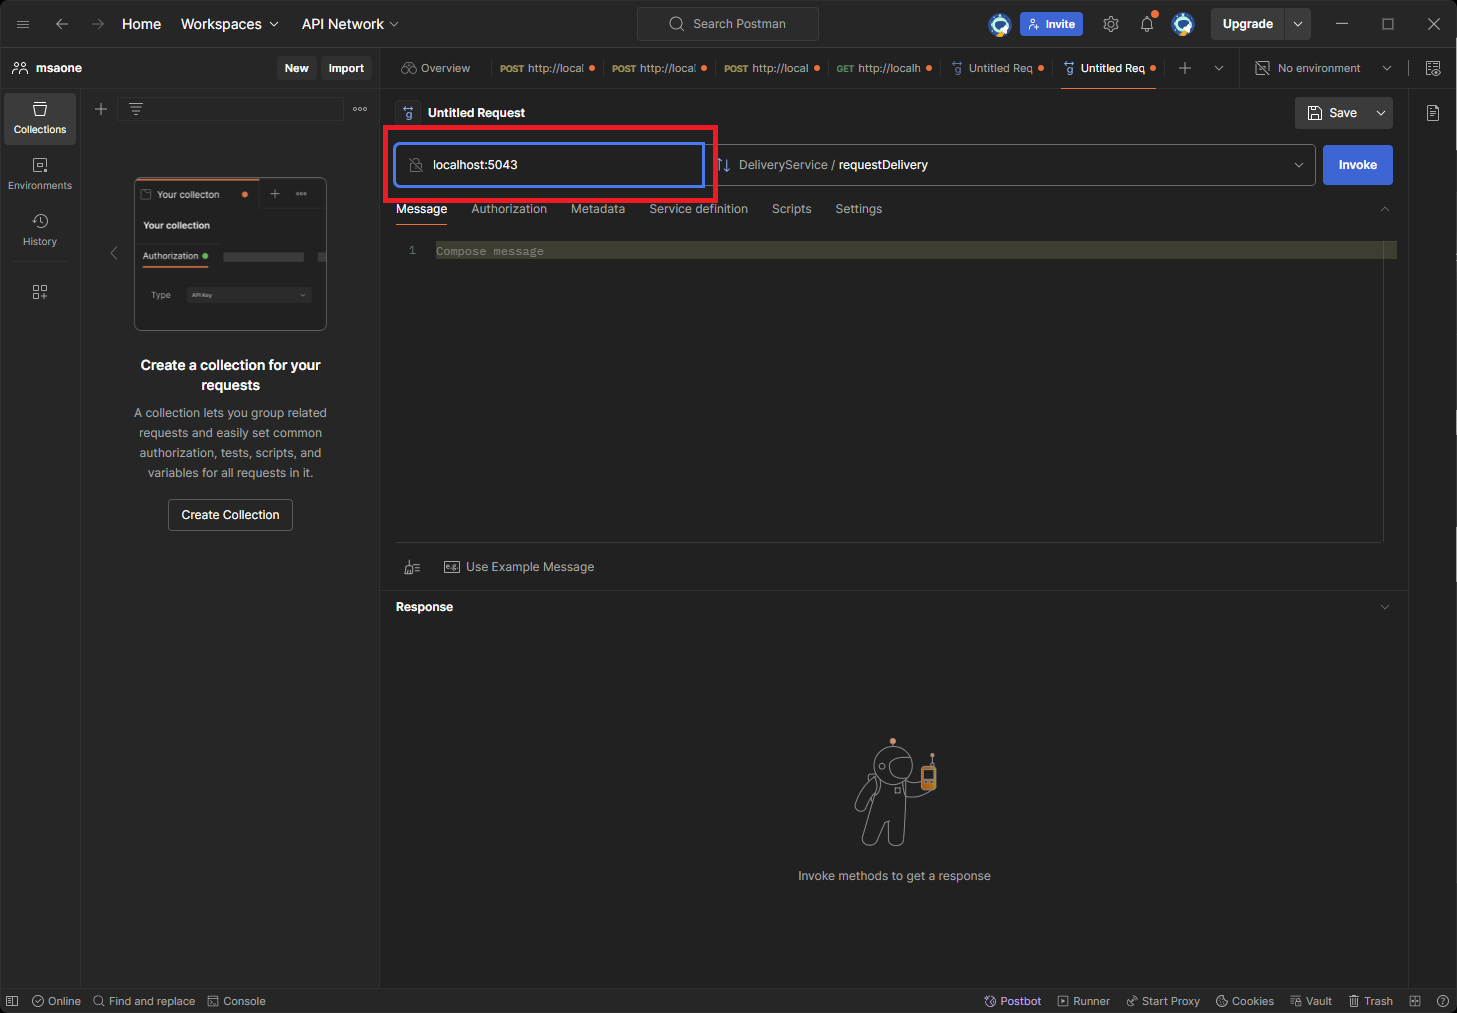The width and height of the screenshot is (1457, 1013).
Task: Go forward with the right arrow
Action: [97, 24]
